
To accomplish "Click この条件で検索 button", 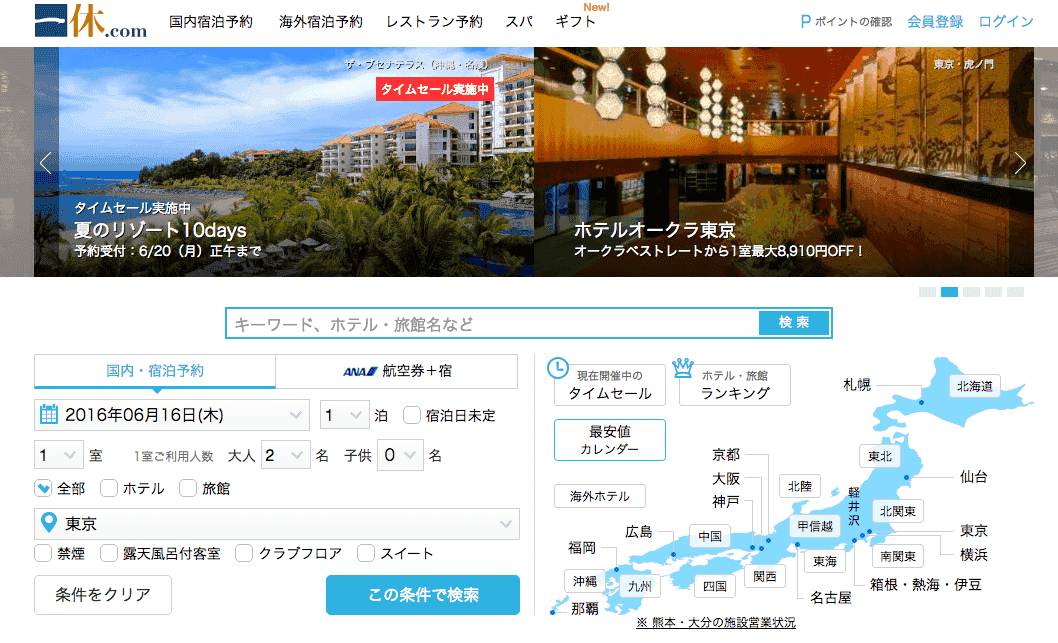I will pyautogui.click(x=422, y=594).
